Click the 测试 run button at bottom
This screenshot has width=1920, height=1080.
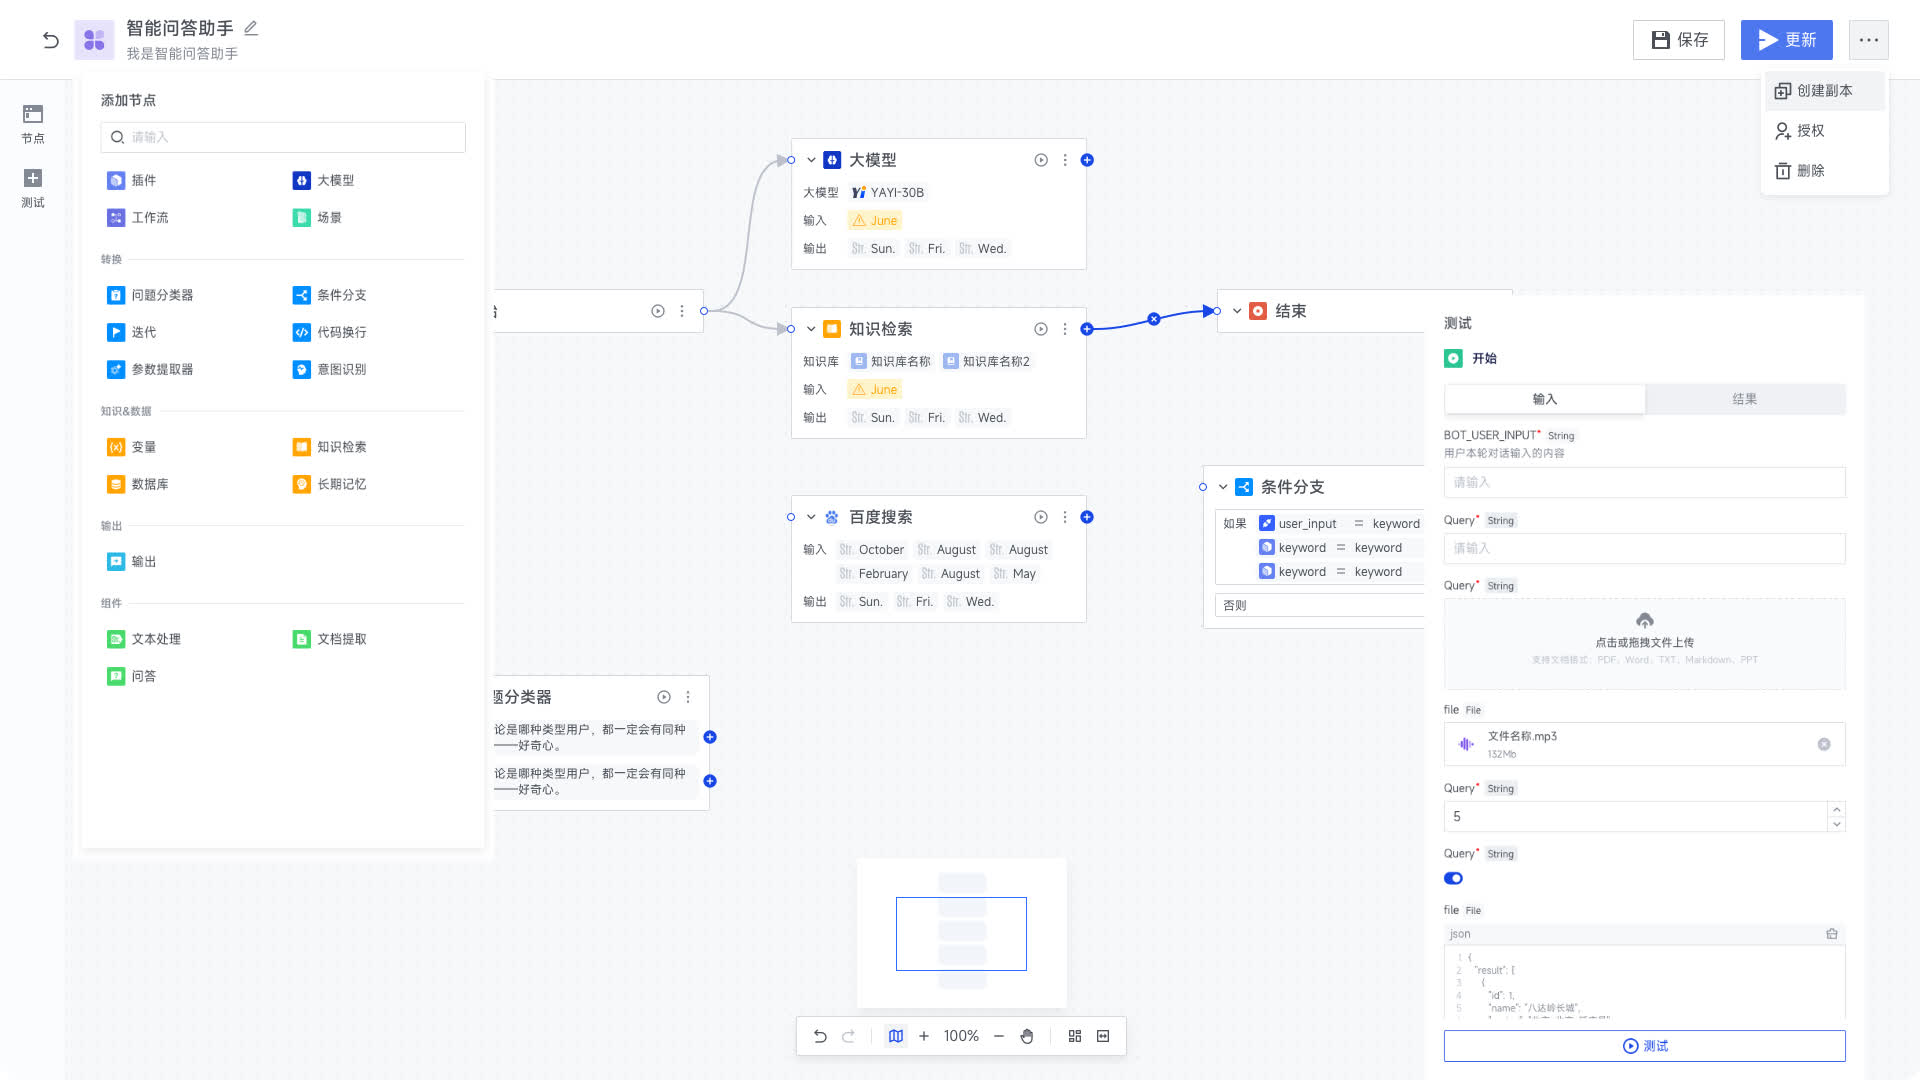tap(1644, 1046)
